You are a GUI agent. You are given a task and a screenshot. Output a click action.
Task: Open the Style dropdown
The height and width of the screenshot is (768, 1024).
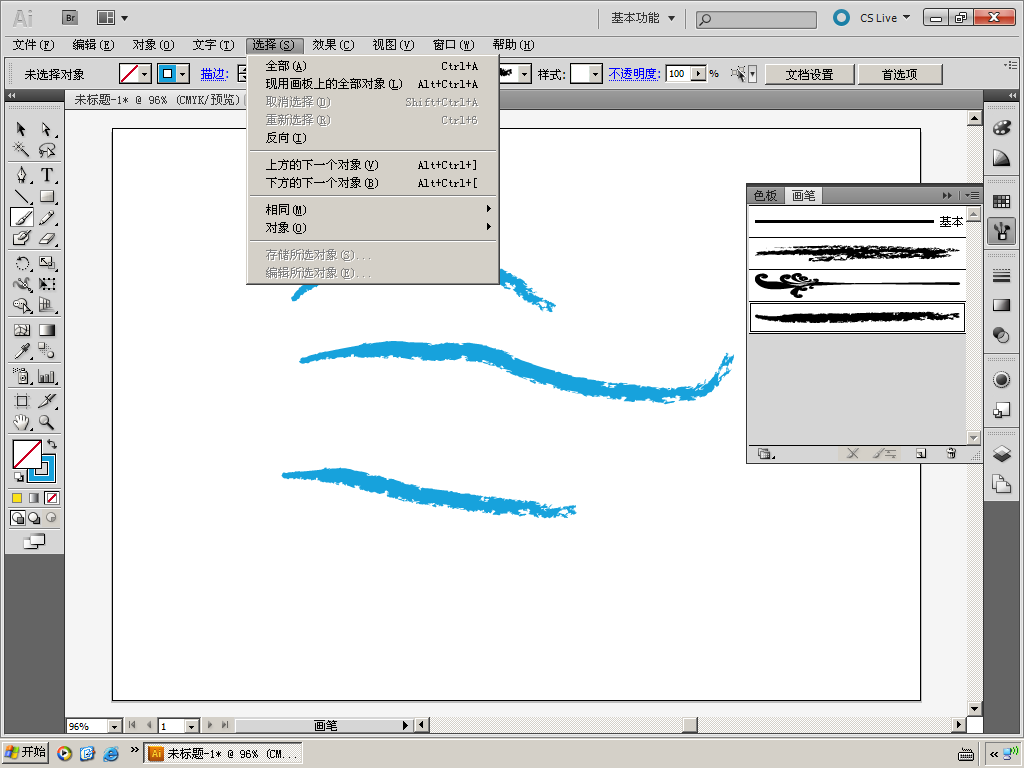pos(594,74)
